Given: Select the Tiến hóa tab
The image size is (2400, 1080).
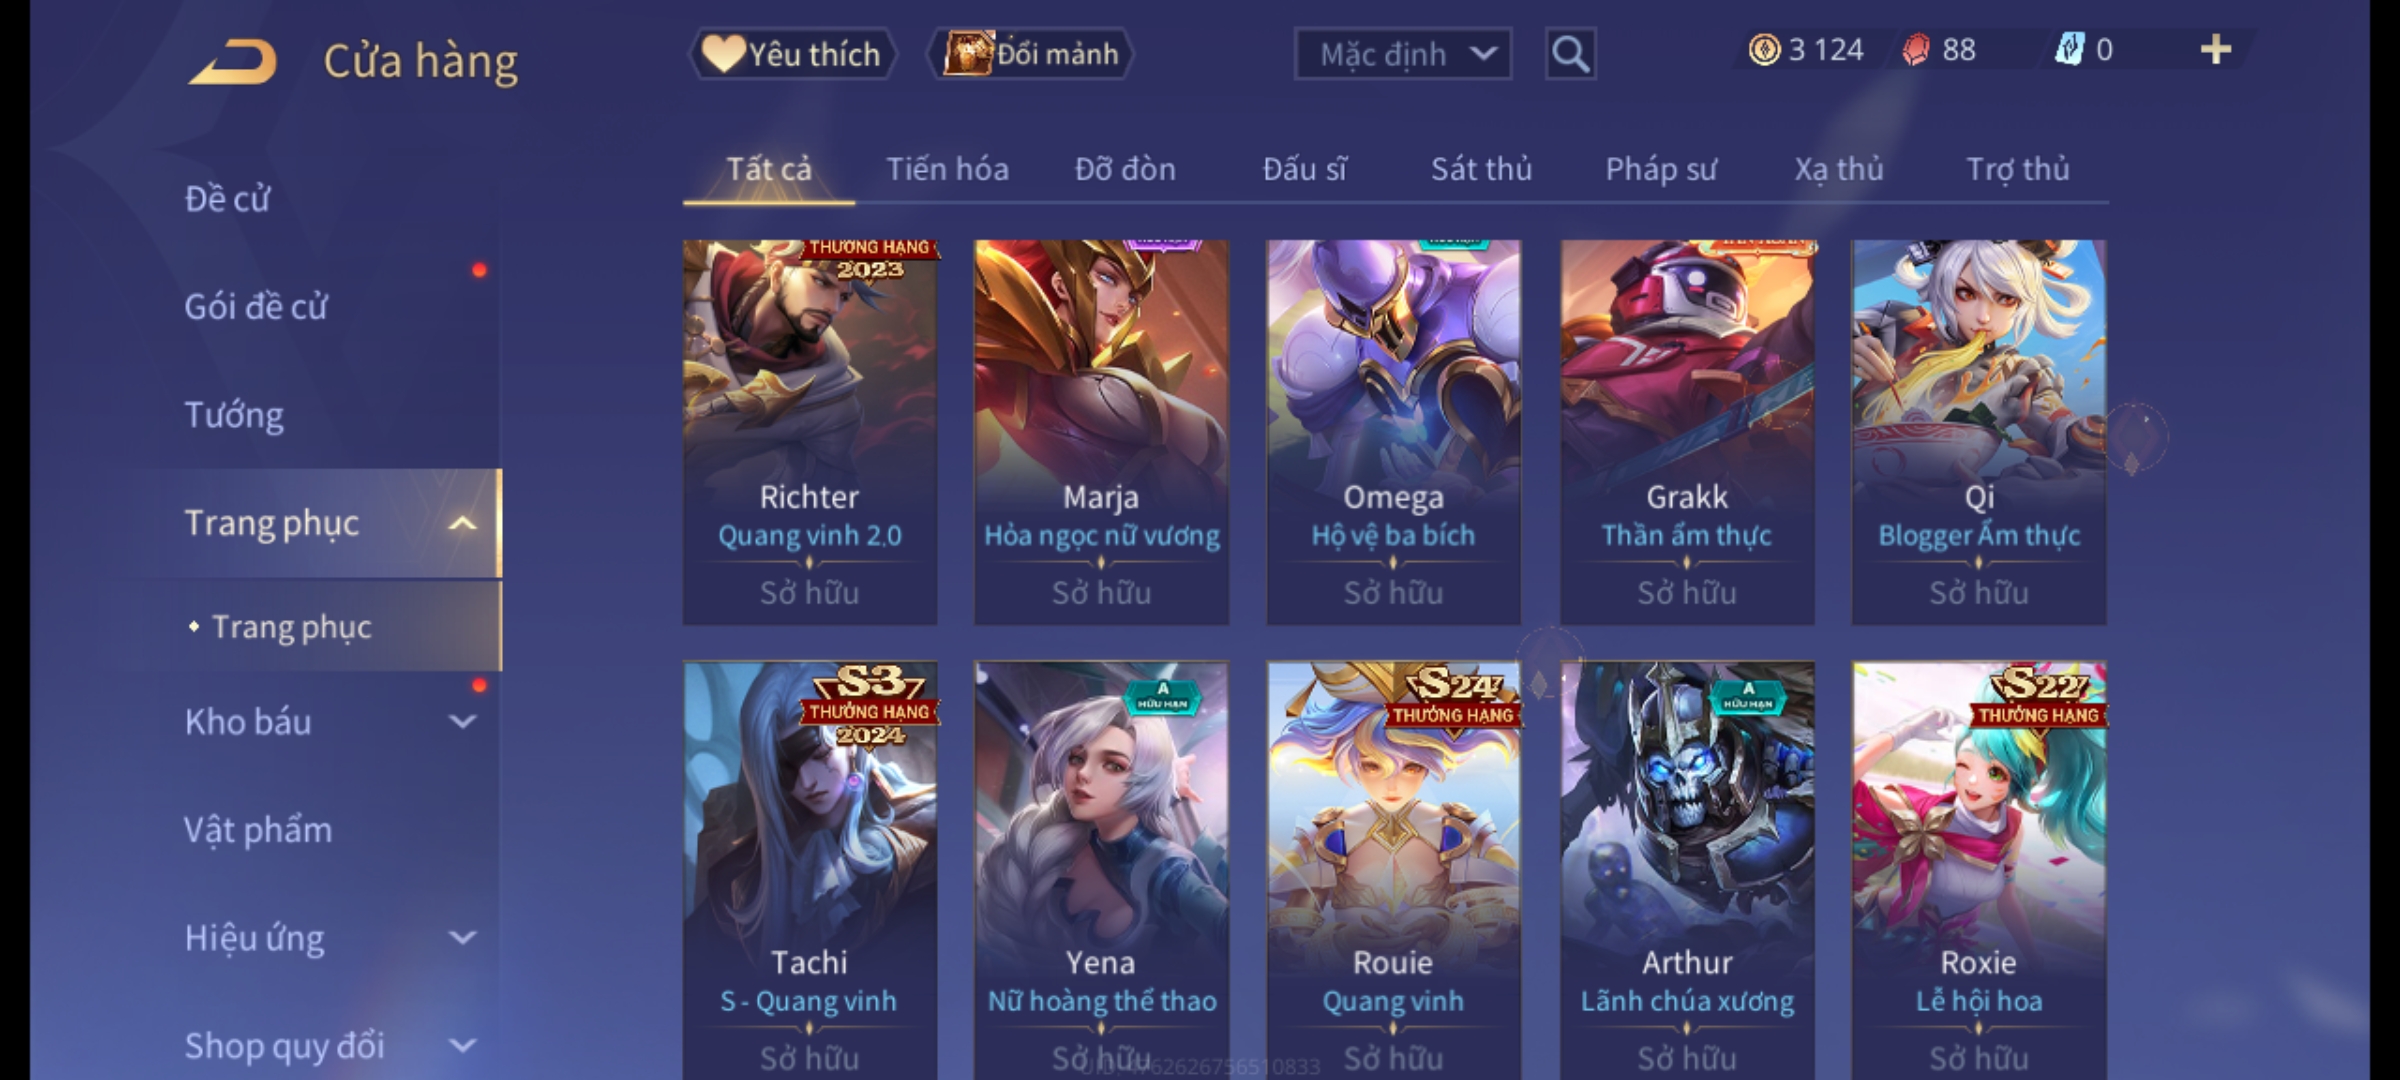Looking at the screenshot, I should (x=947, y=169).
